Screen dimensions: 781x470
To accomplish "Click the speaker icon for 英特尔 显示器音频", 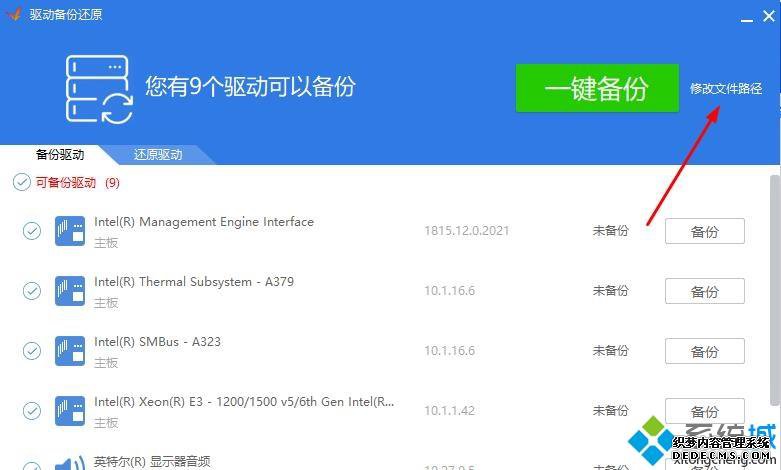I will pyautogui.click(x=70, y=464).
